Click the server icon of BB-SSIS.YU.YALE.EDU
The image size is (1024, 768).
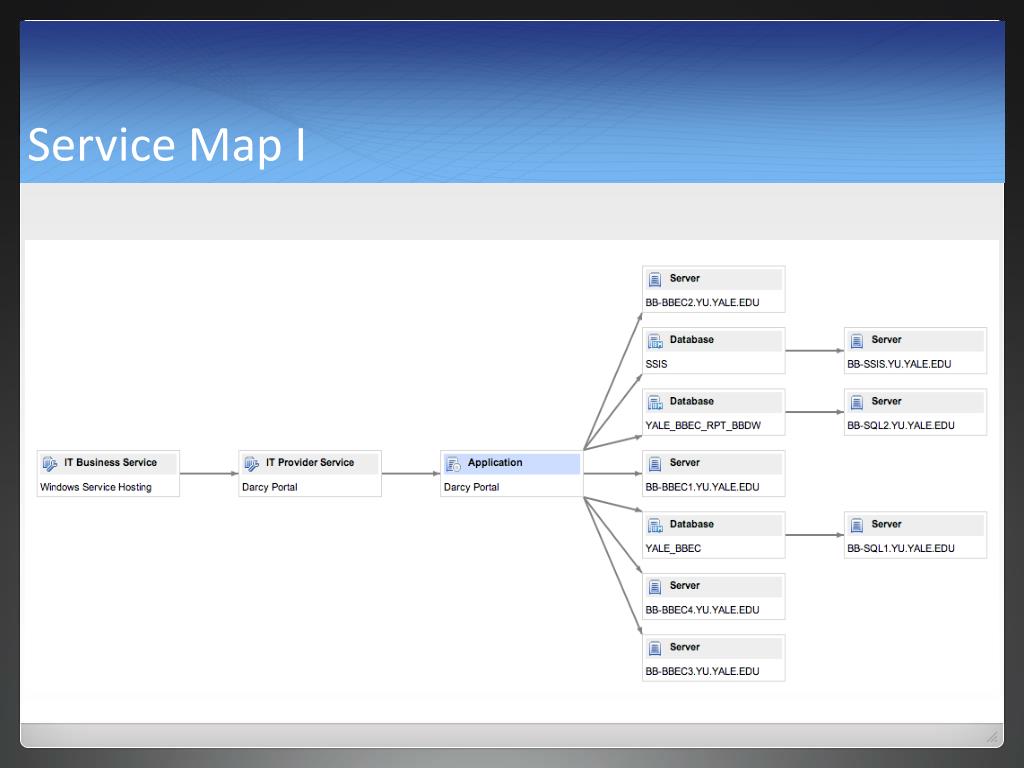857,341
